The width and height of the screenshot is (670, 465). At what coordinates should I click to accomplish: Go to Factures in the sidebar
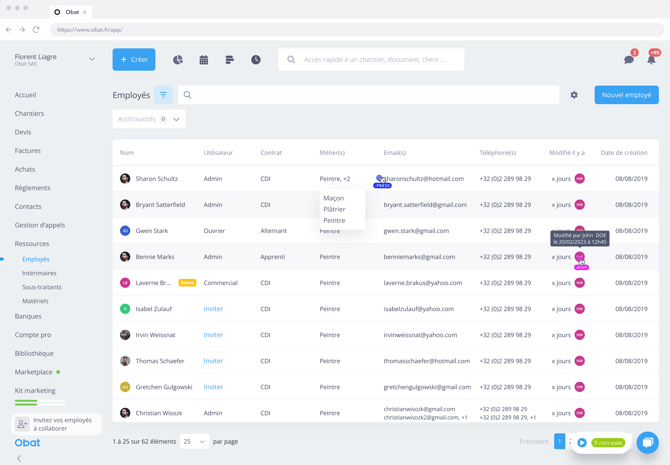[28, 151]
